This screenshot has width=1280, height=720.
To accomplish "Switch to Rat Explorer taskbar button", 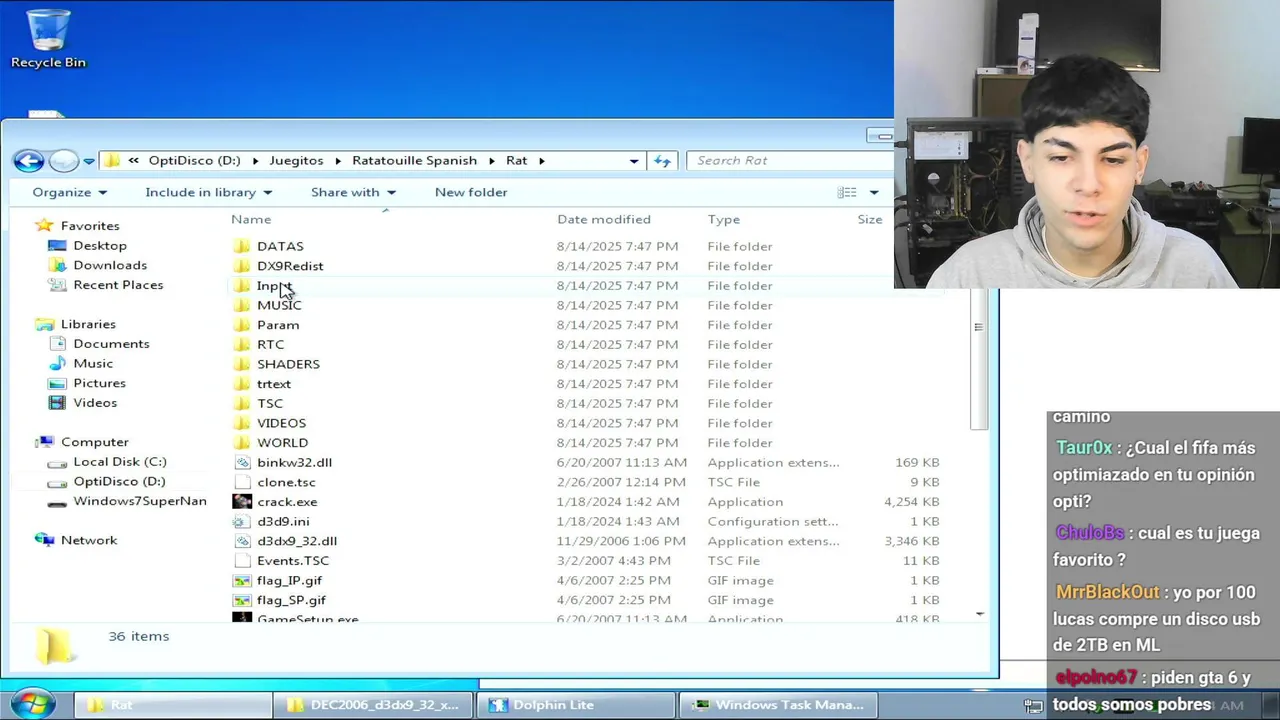I will pyautogui.click(x=172, y=705).
